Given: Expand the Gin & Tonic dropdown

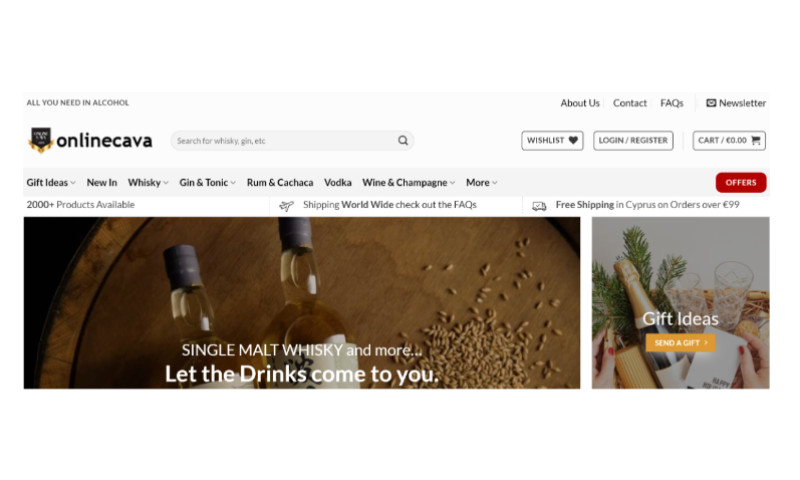Looking at the screenshot, I should tap(208, 183).
